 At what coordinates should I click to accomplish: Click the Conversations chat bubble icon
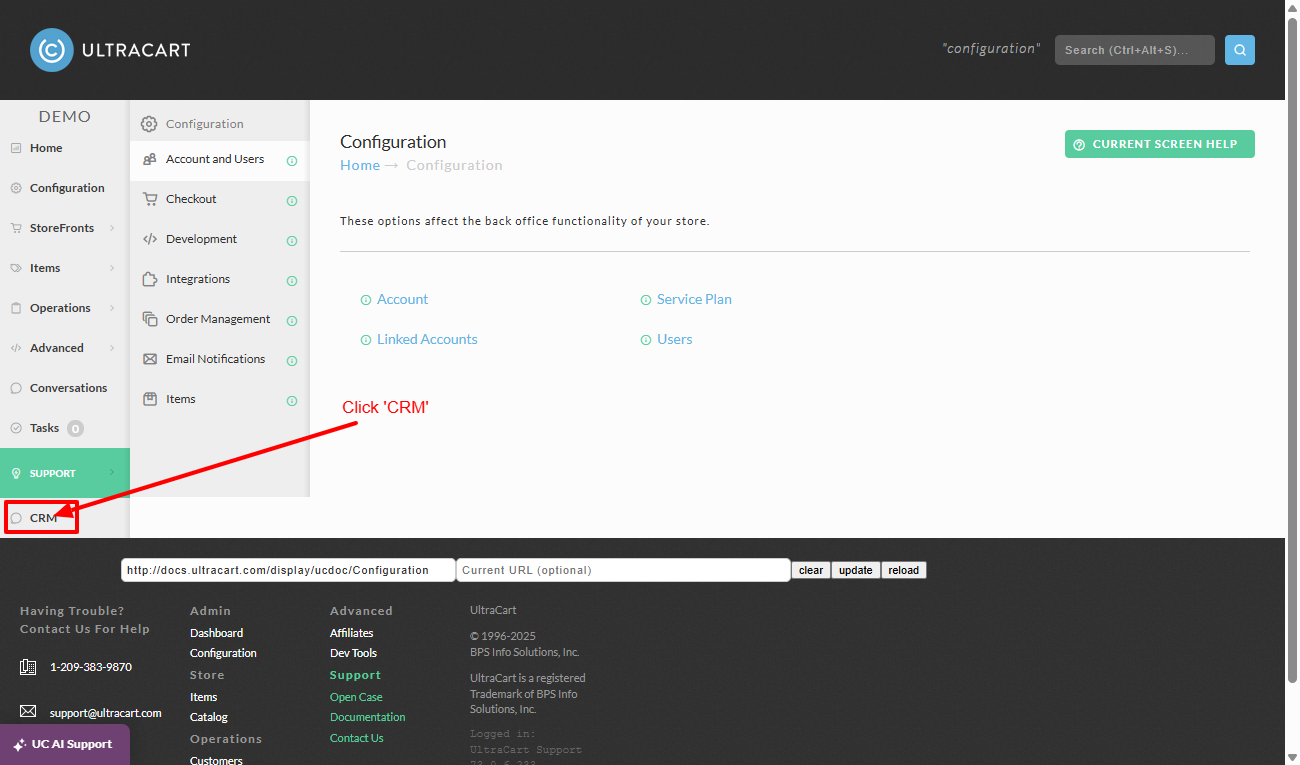pos(16,388)
